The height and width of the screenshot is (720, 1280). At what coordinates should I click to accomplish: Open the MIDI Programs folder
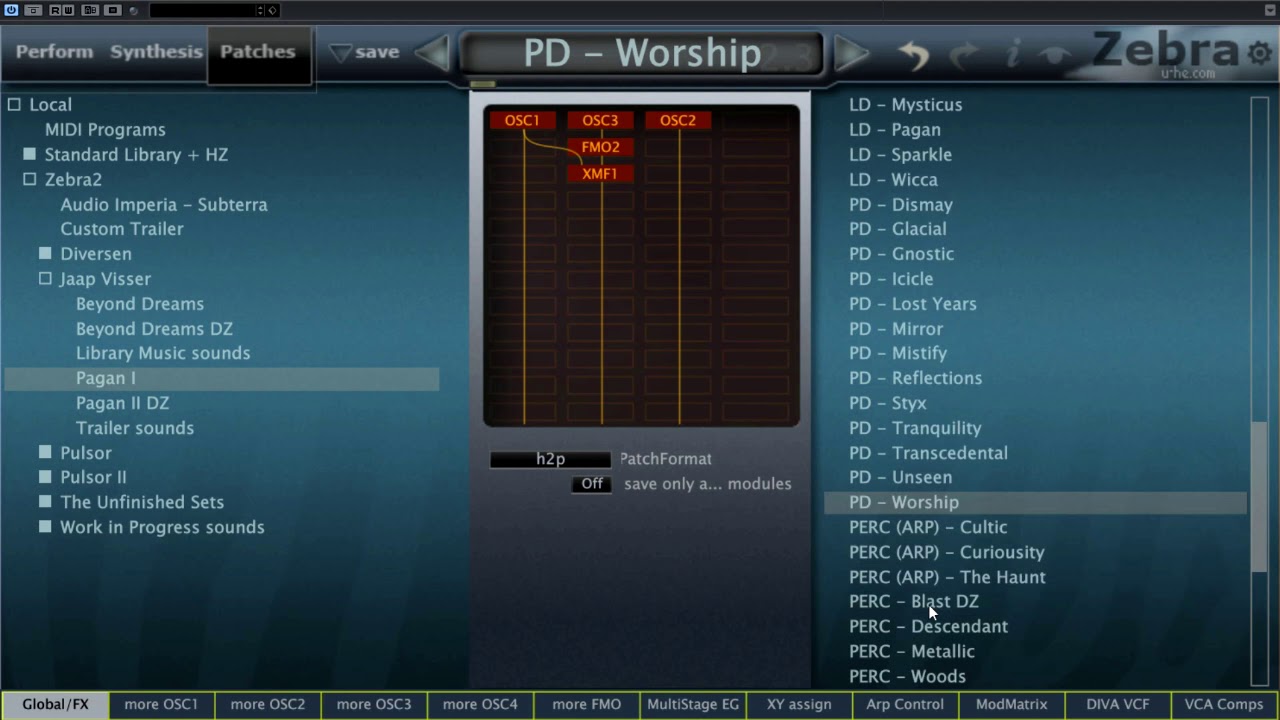pyautogui.click(x=105, y=129)
